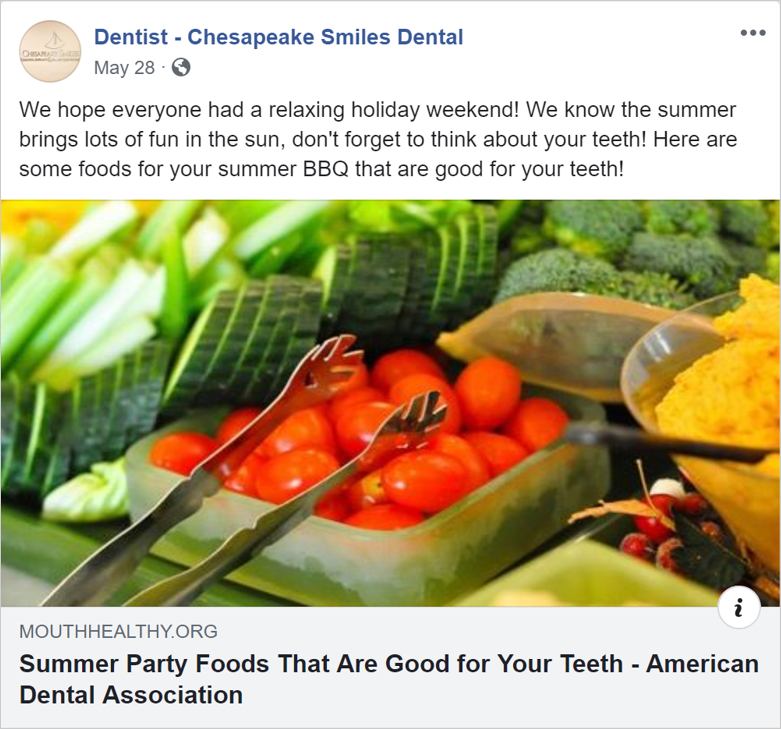Viewport: 781px width, 729px height.
Task: Click the MOUTHHEALTHY.ORG source domain
Action: [x=118, y=632]
